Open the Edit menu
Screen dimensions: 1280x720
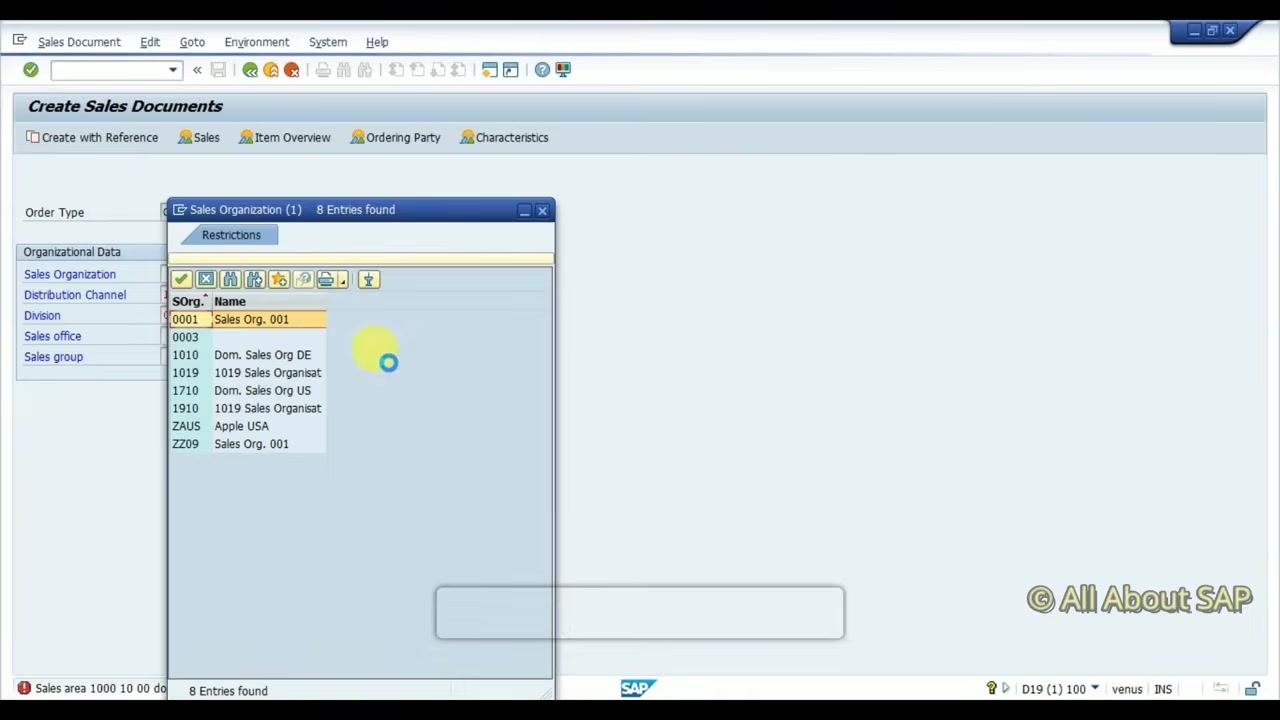(x=150, y=42)
